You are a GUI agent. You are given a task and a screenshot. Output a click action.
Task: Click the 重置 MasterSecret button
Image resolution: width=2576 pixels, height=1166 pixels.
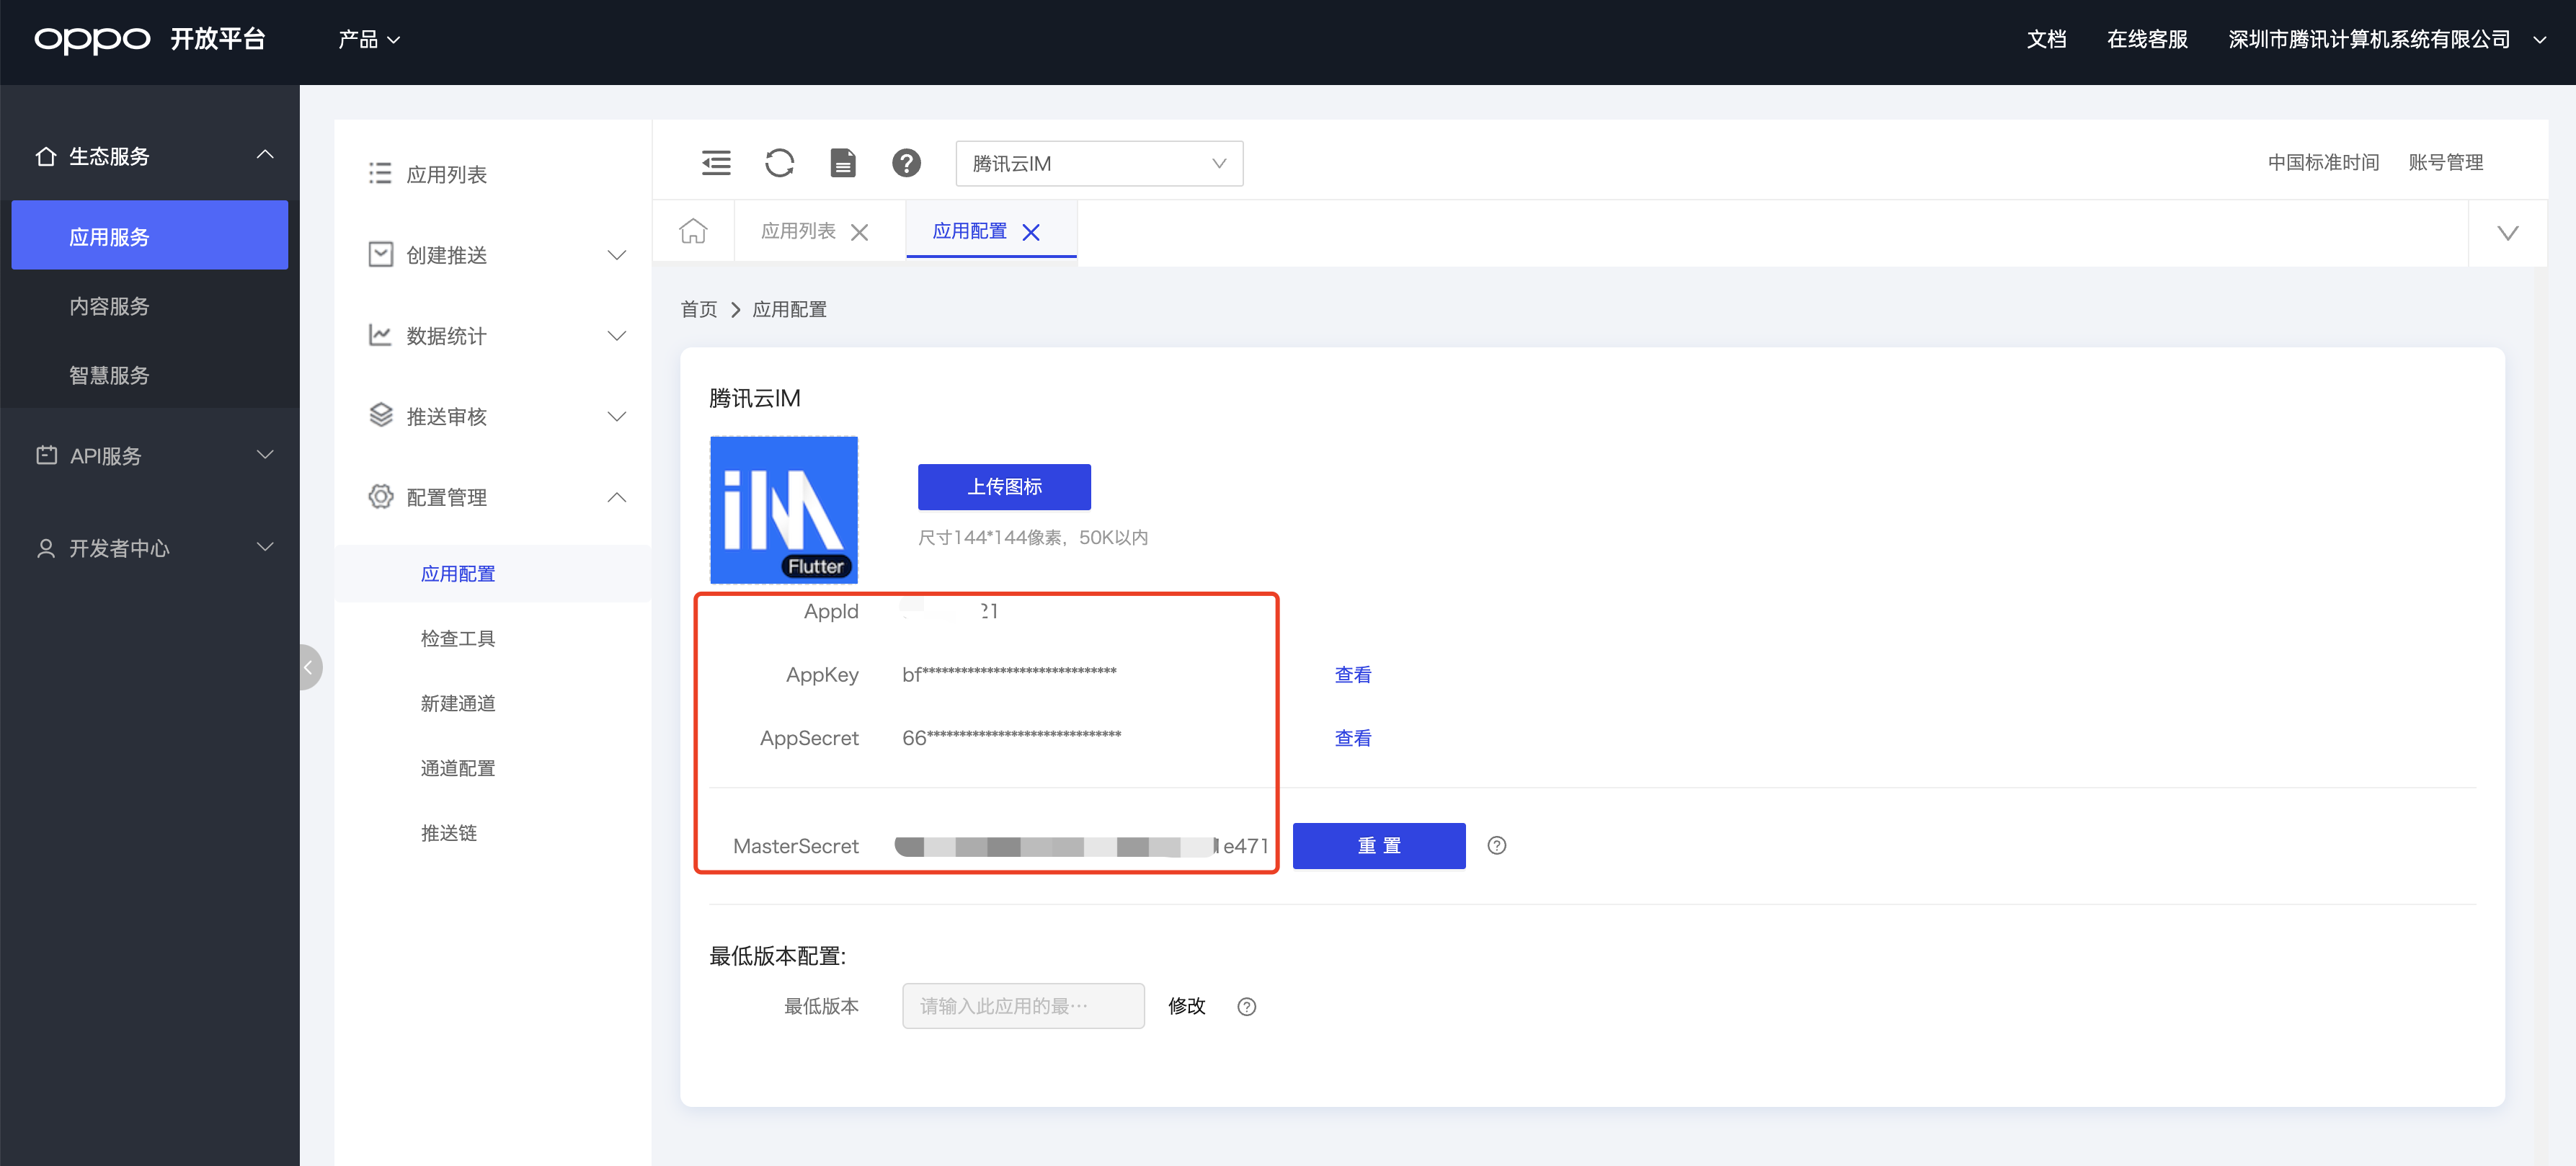coord(1379,846)
